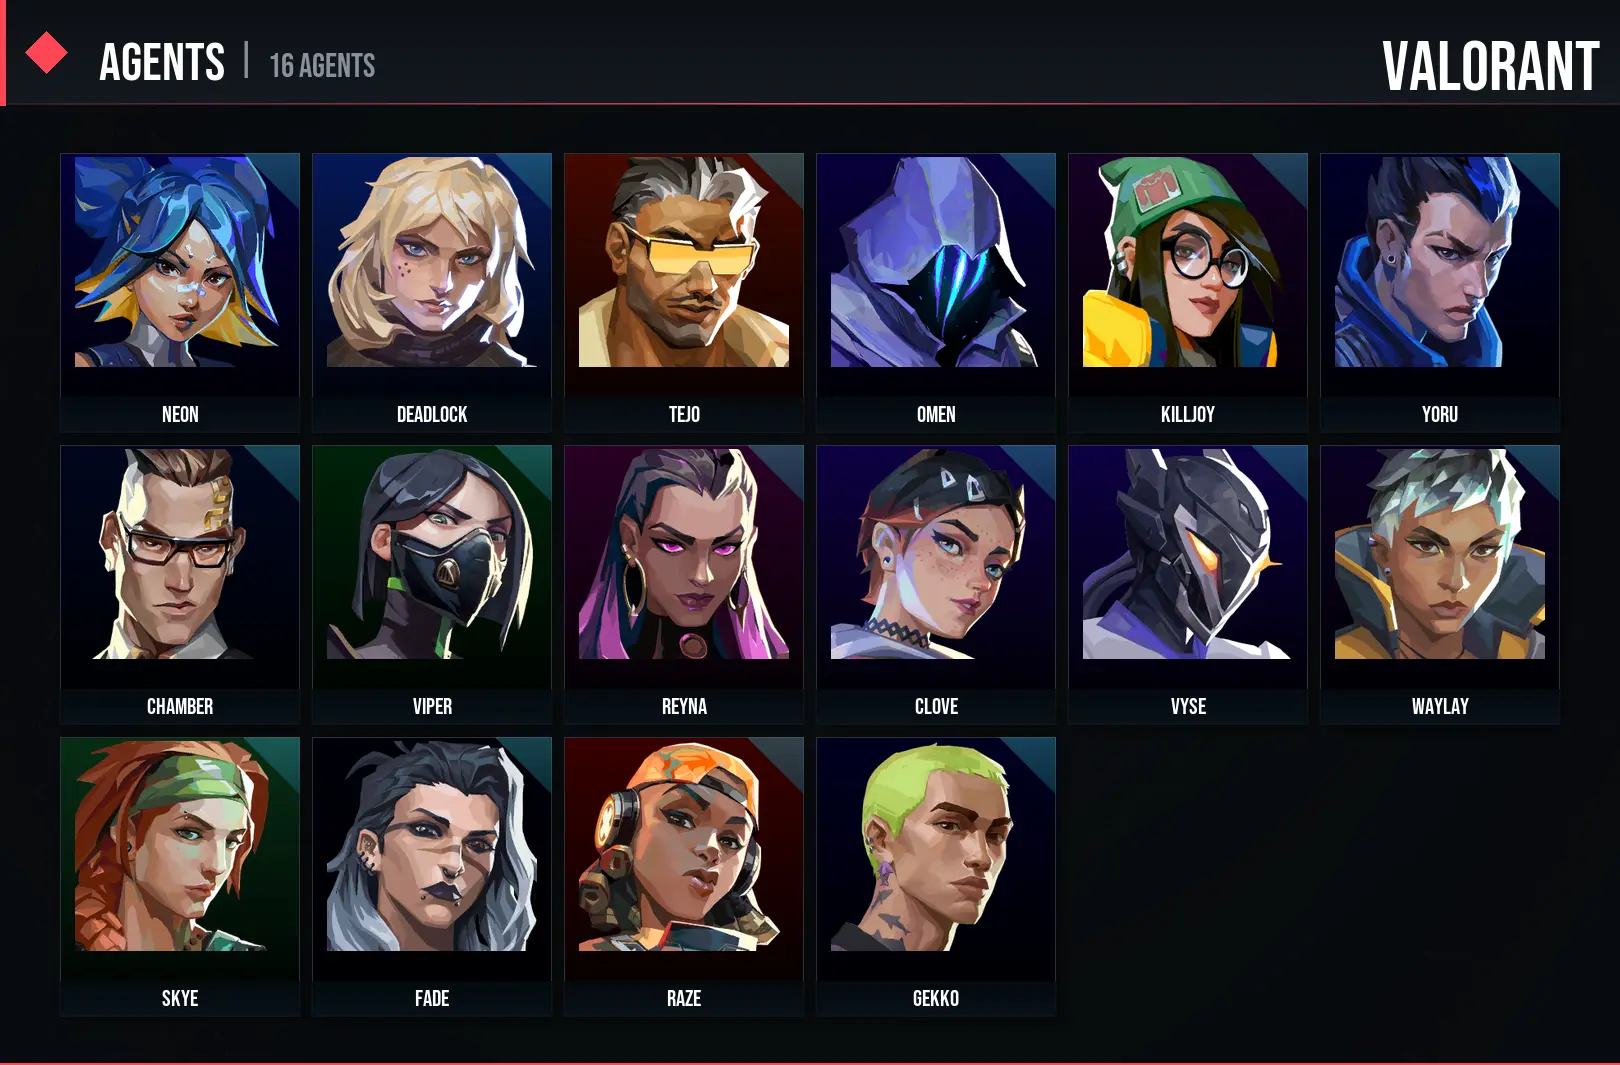Viewport: 1620px width, 1065px height.
Task: Choose the Deadlock agent portrait
Action: tap(432, 292)
